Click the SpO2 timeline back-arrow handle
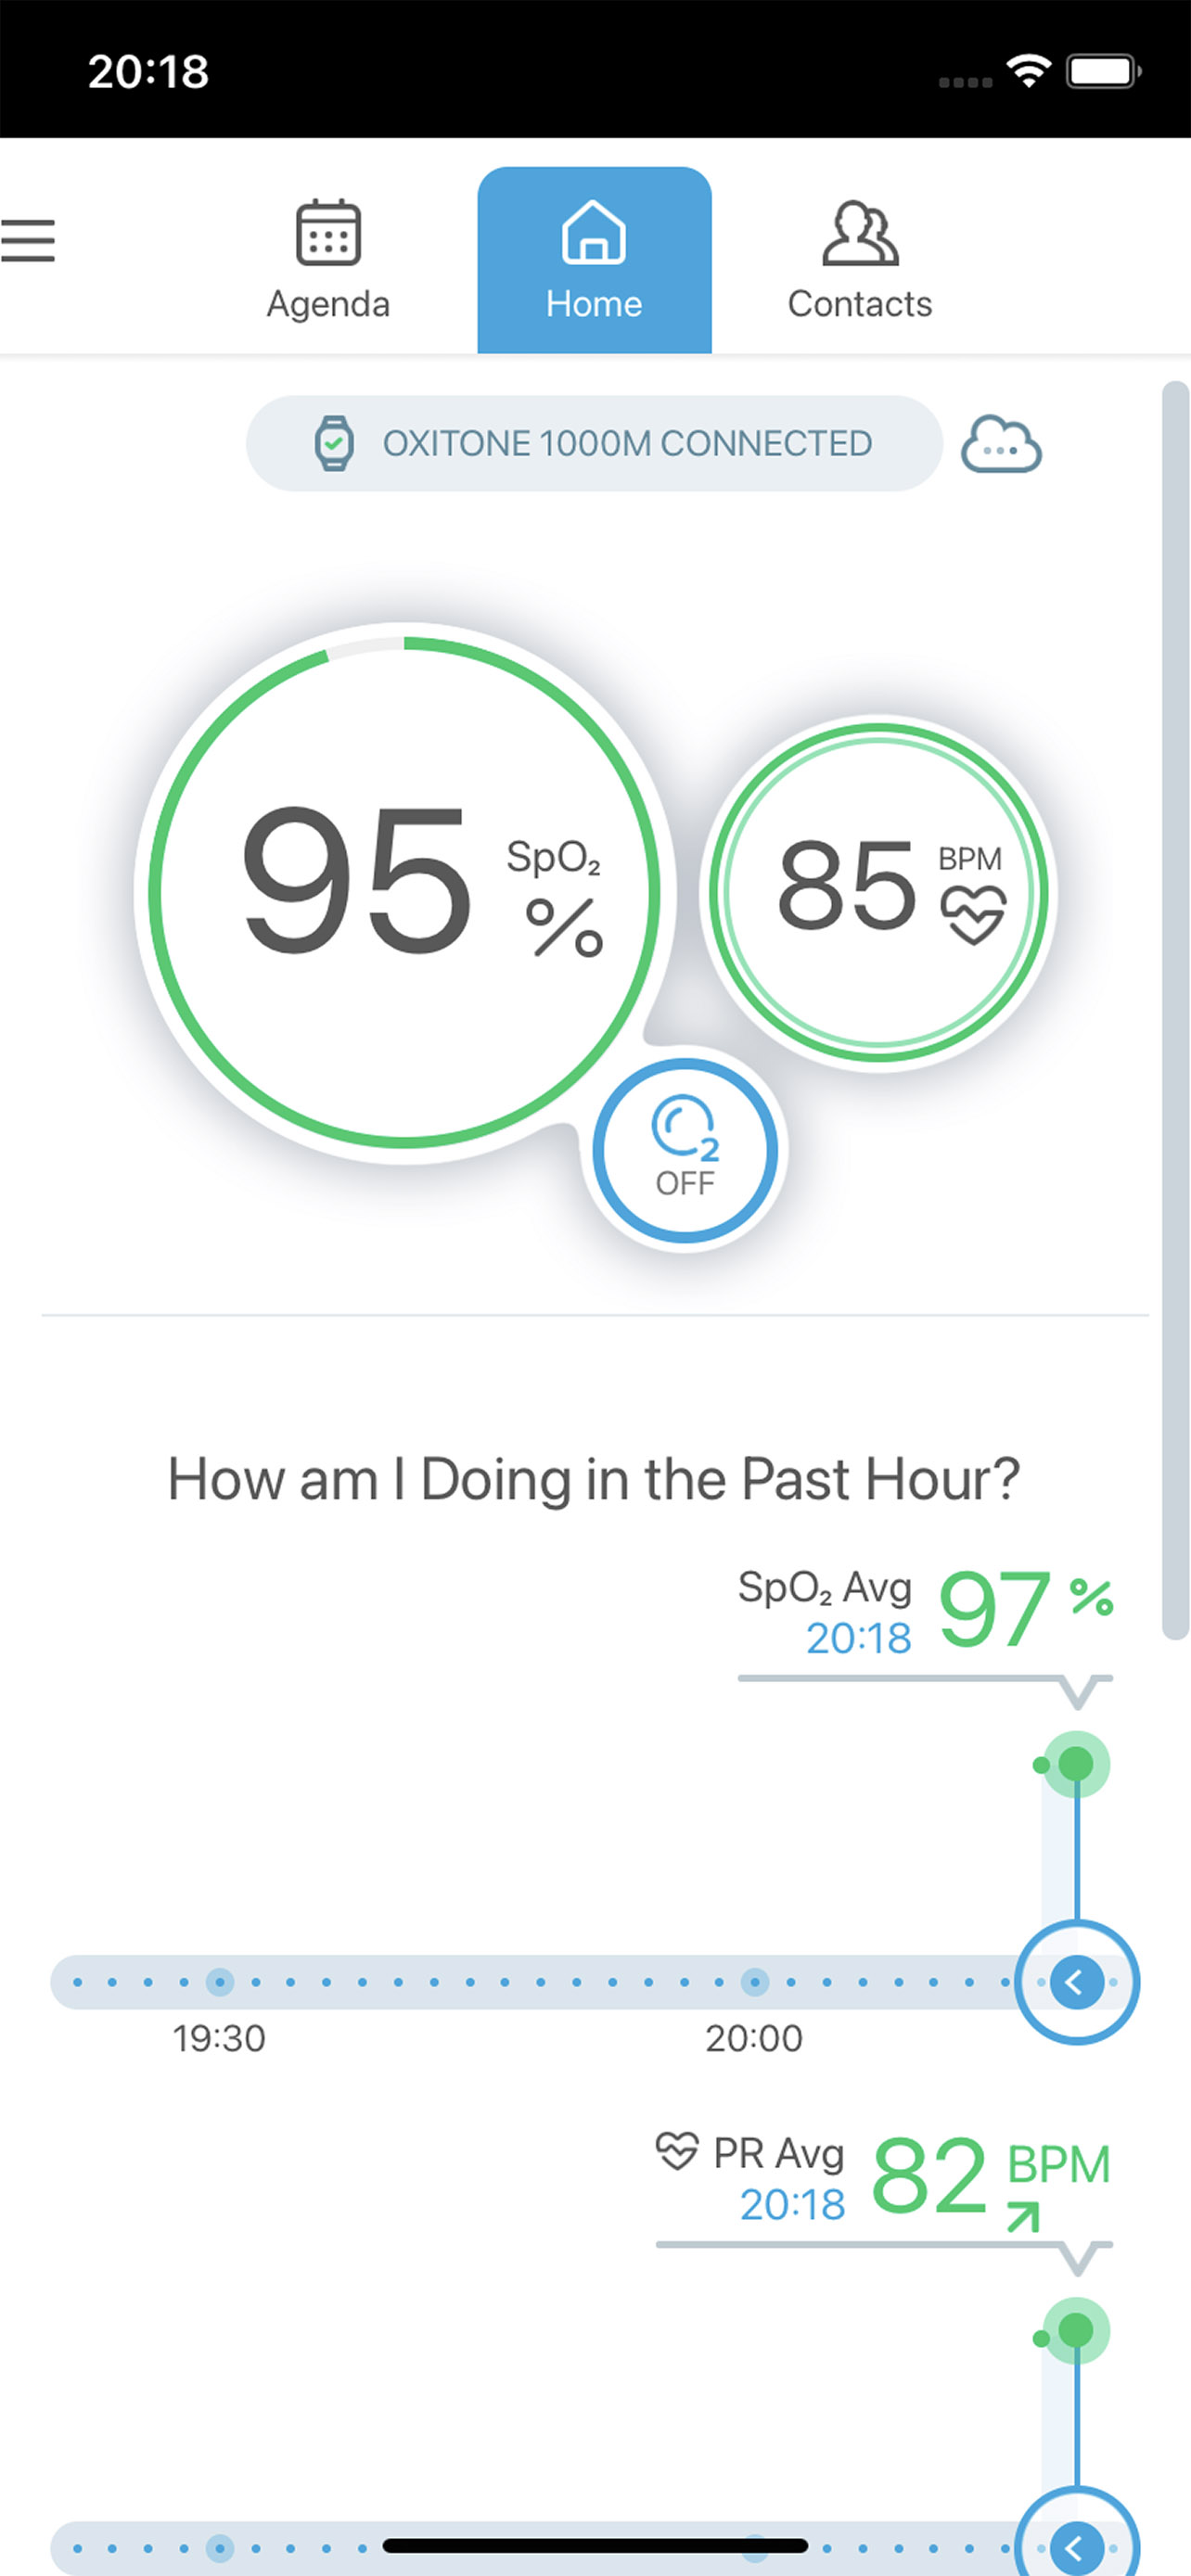The height and width of the screenshot is (2576, 1191). [1076, 1982]
